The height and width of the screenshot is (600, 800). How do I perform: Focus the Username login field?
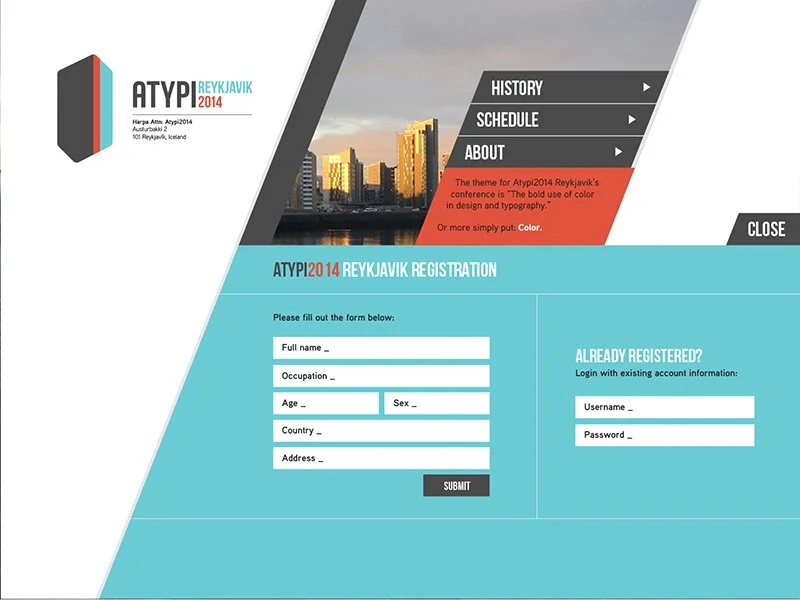665,407
